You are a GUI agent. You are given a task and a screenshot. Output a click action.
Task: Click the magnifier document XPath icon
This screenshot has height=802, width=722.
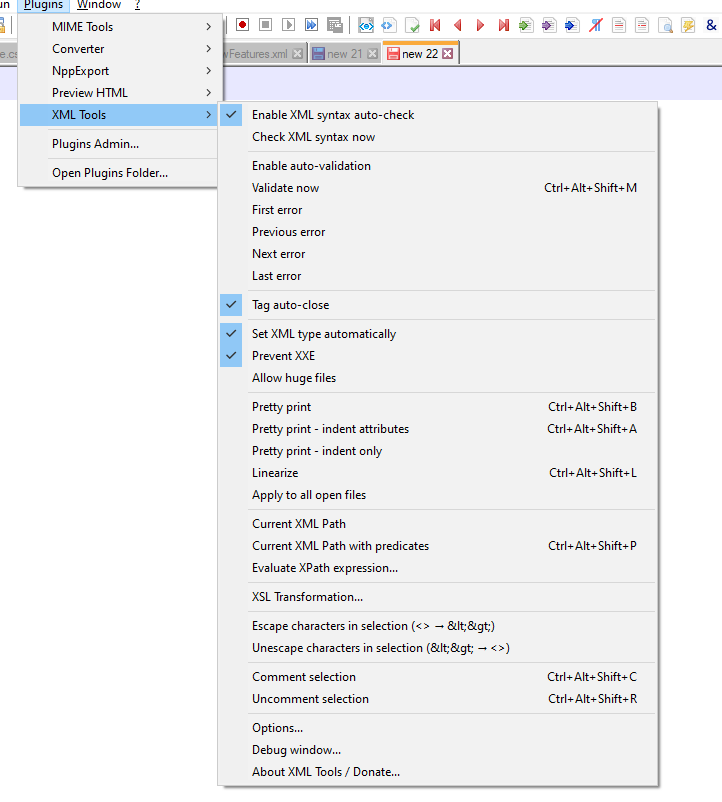click(x=665, y=25)
